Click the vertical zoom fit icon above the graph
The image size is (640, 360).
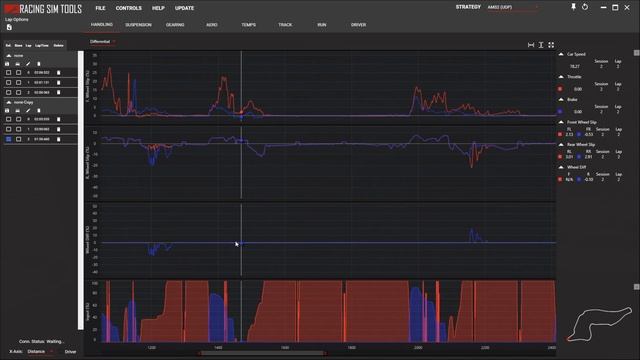541,45
